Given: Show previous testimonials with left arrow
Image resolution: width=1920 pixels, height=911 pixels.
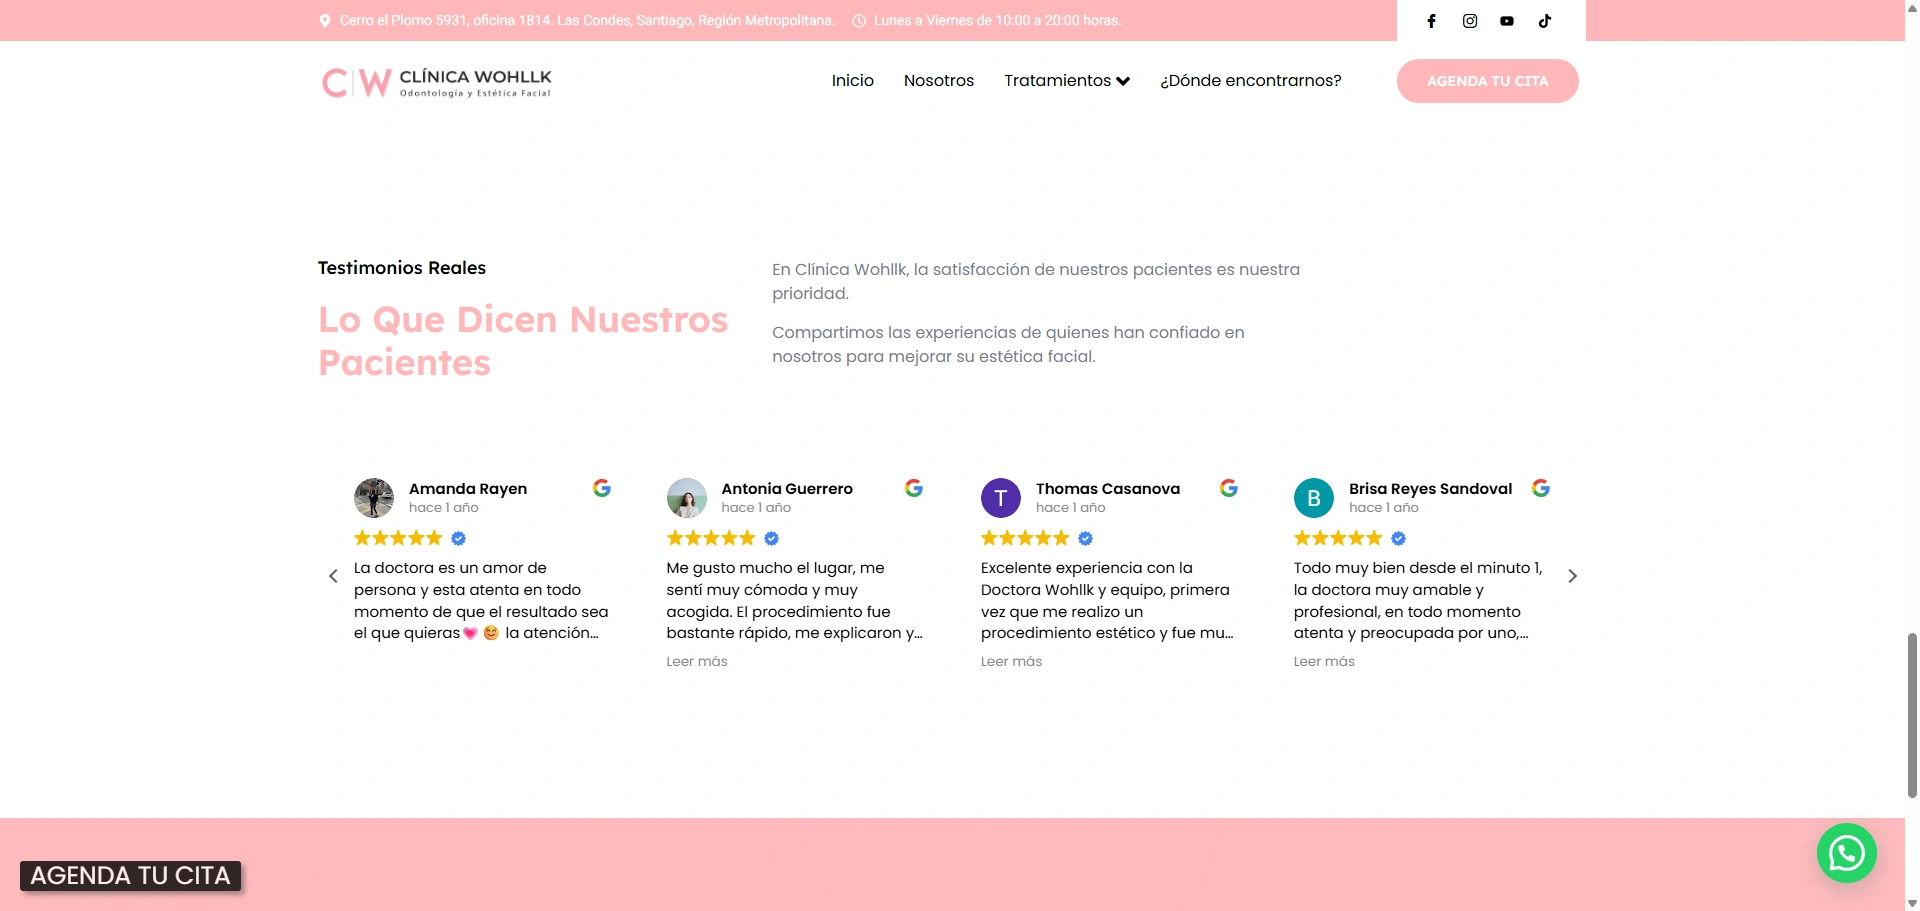Looking at the screenshot, I should [x=334, y=576].
